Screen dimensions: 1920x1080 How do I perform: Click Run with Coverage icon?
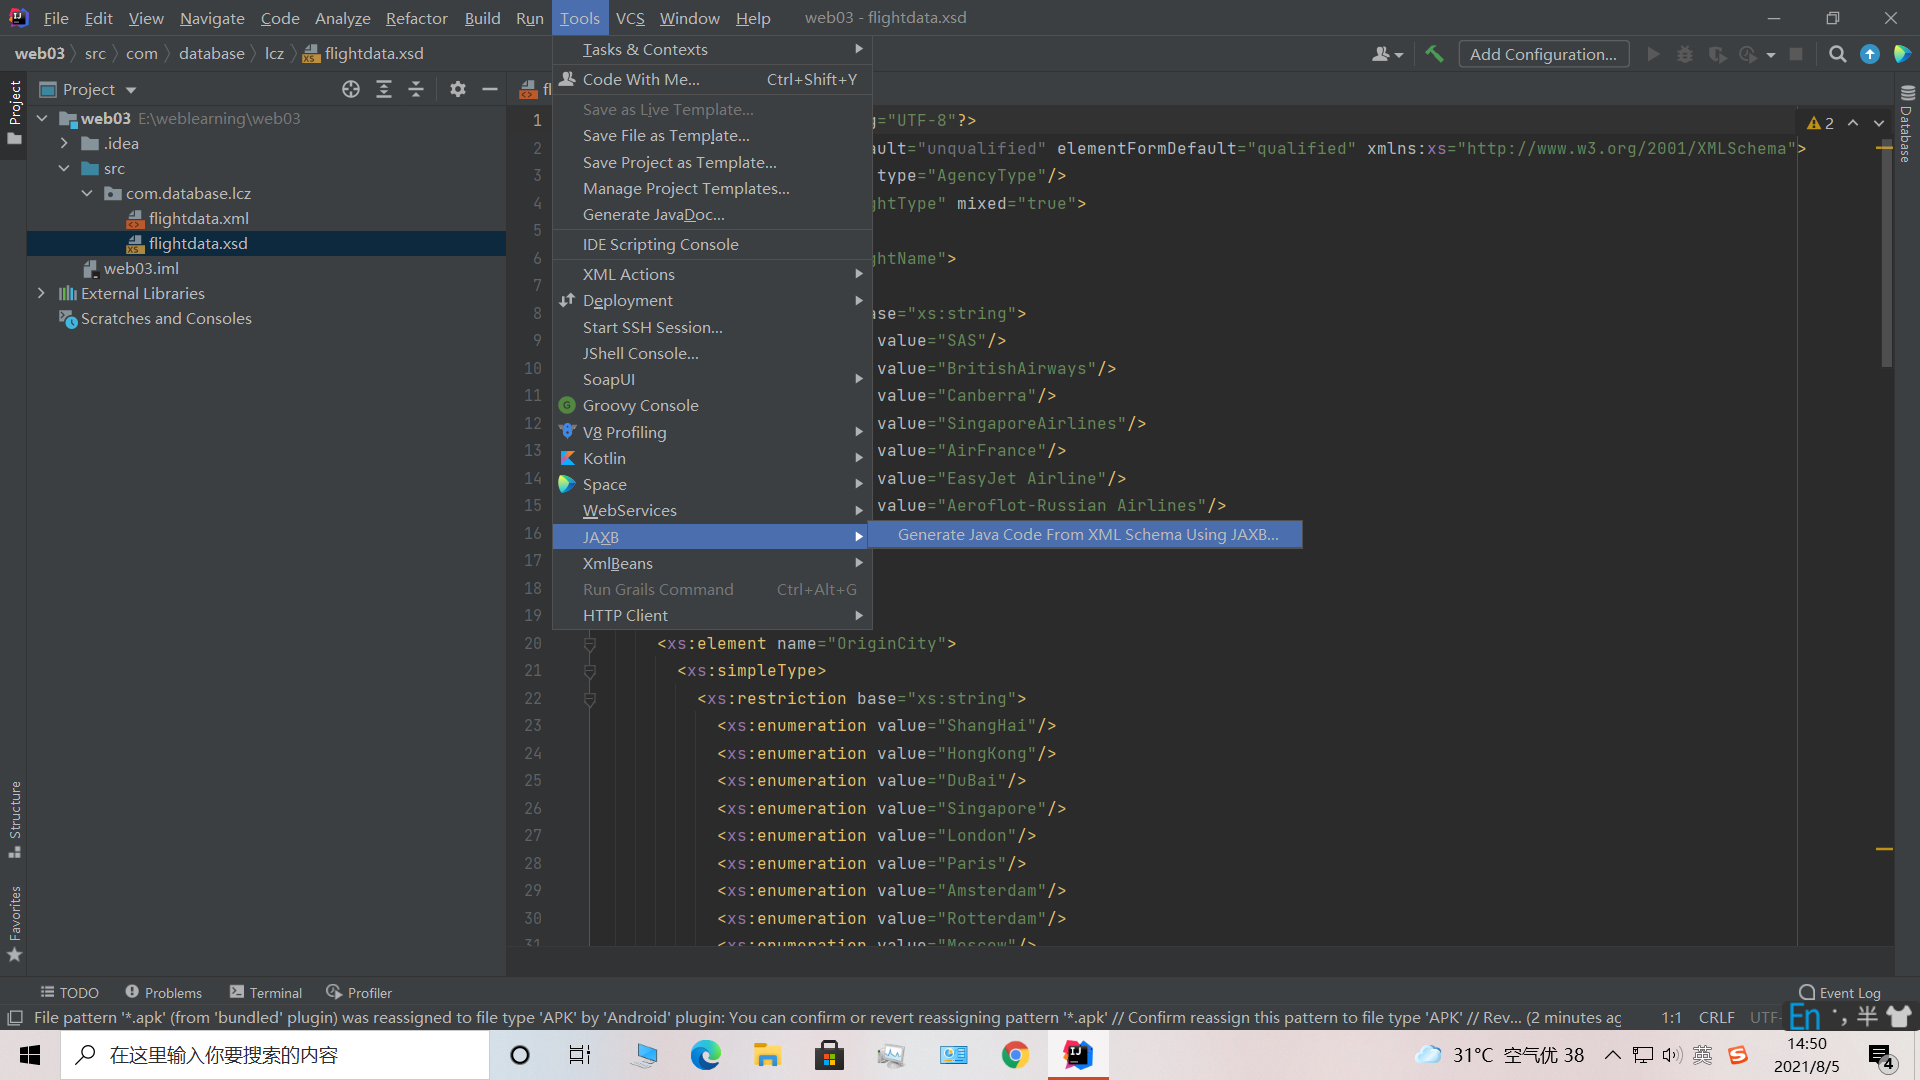(x=1717, y=54)
